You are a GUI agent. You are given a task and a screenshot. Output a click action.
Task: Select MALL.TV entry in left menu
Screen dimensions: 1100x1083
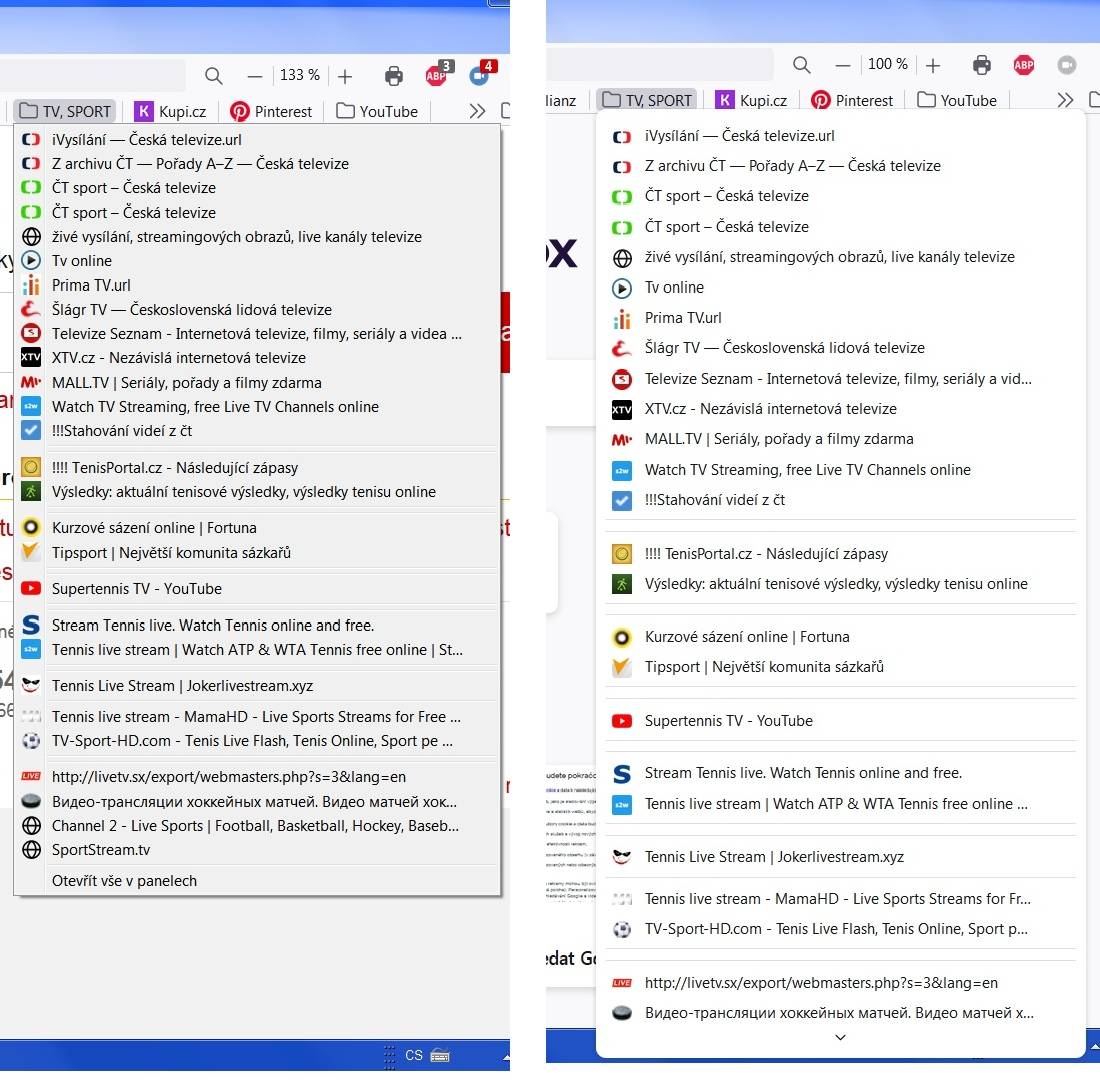[x=257, y=382]
